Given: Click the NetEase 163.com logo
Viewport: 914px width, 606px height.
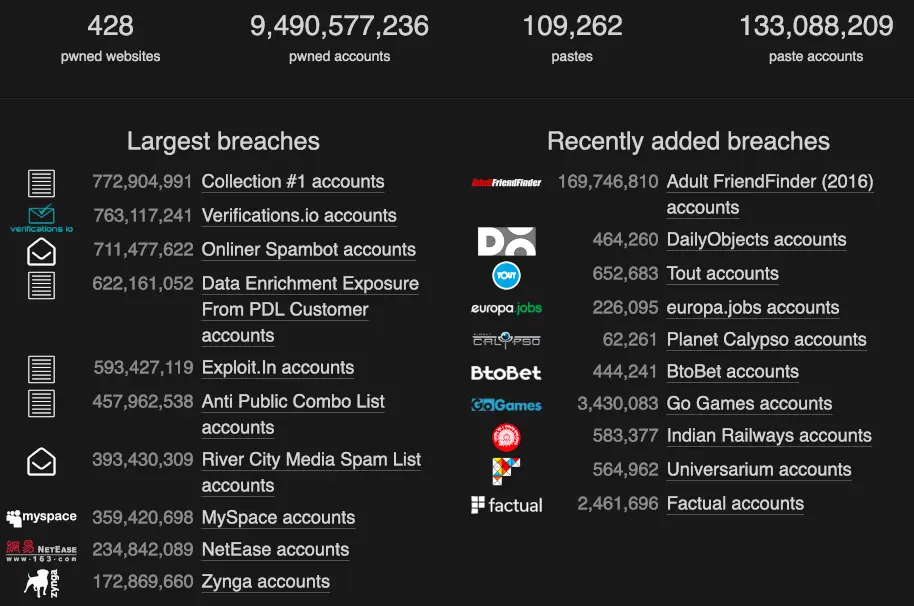Looking at the screenshot, I should coord(42,549).
